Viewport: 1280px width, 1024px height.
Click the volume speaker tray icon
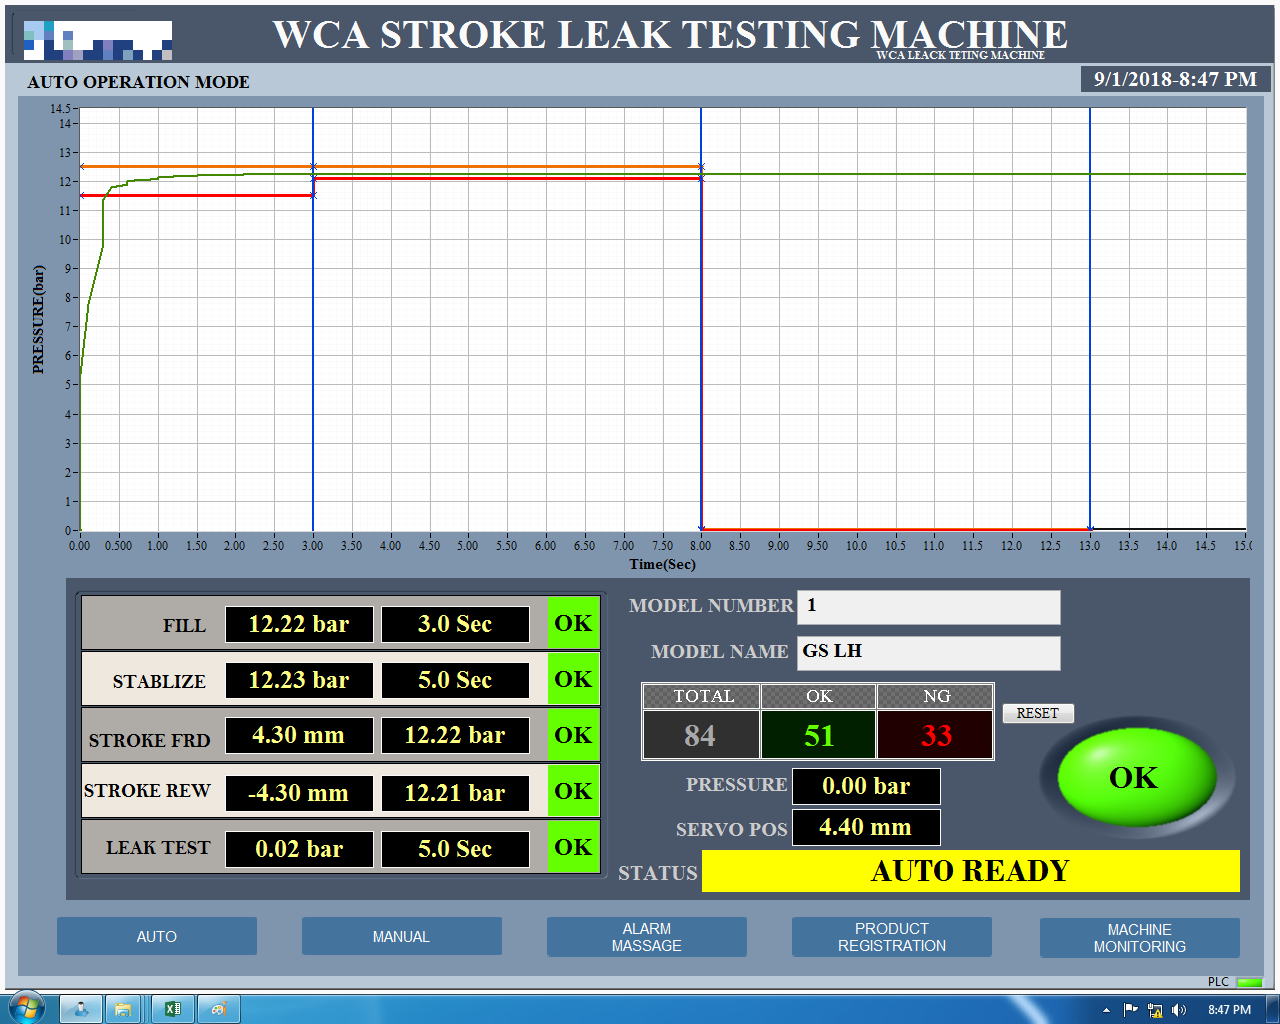tap(1179, 1010)
